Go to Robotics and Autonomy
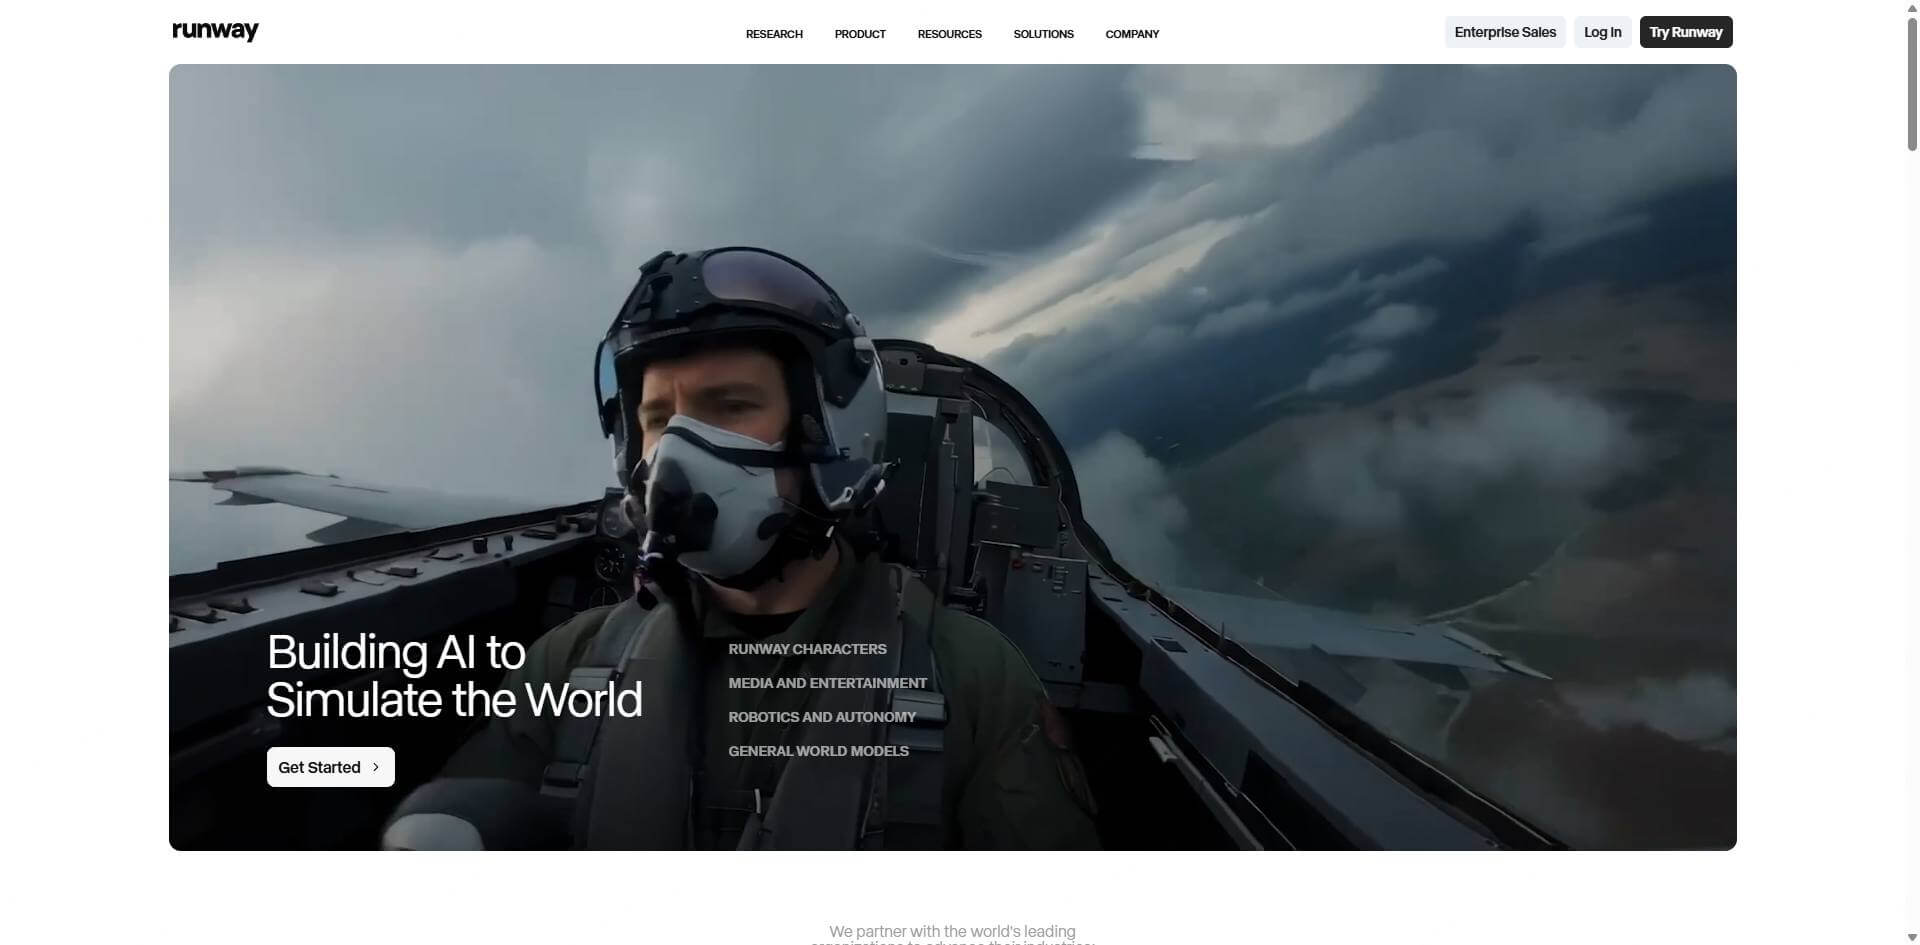 point(821,717)
